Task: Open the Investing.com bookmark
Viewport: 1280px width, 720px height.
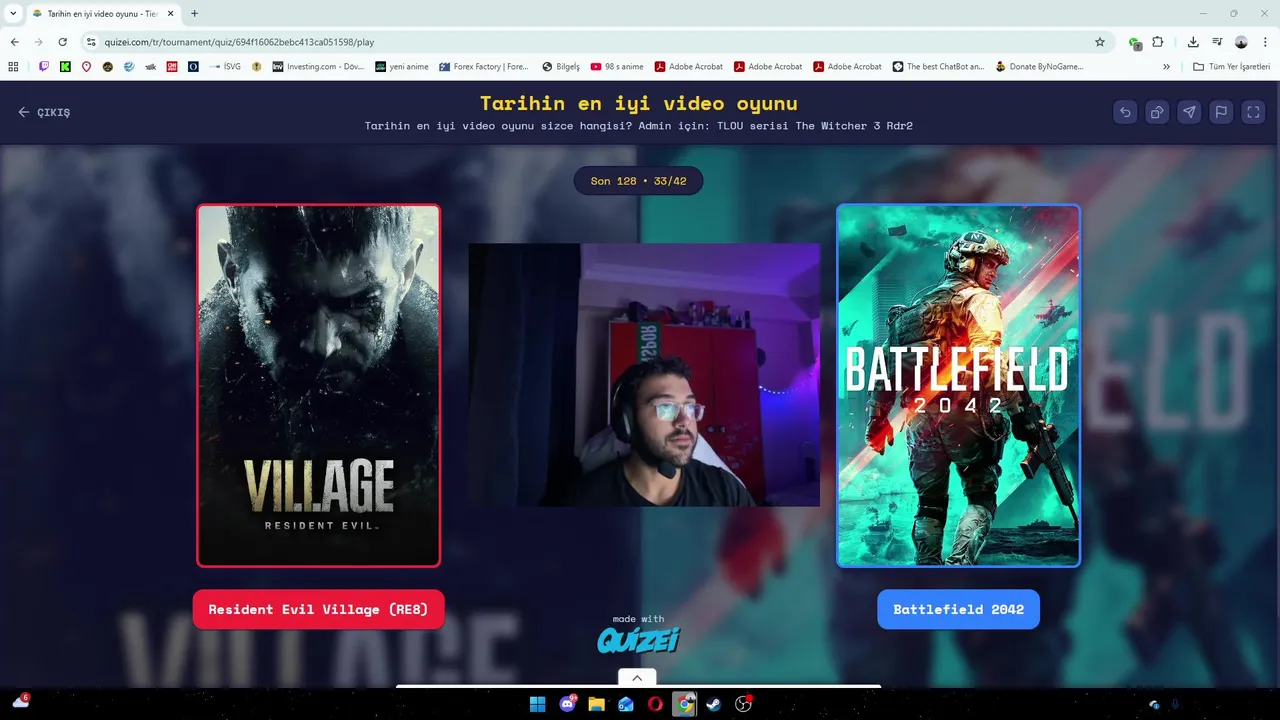Action: click(319, 67)
